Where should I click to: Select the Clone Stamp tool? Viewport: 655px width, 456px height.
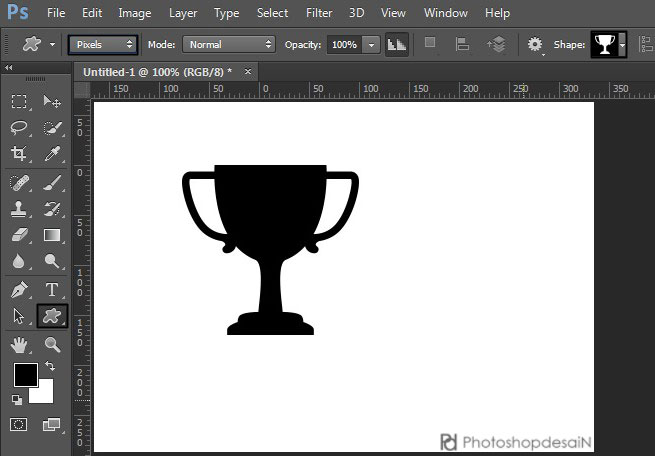pos(19,209)
